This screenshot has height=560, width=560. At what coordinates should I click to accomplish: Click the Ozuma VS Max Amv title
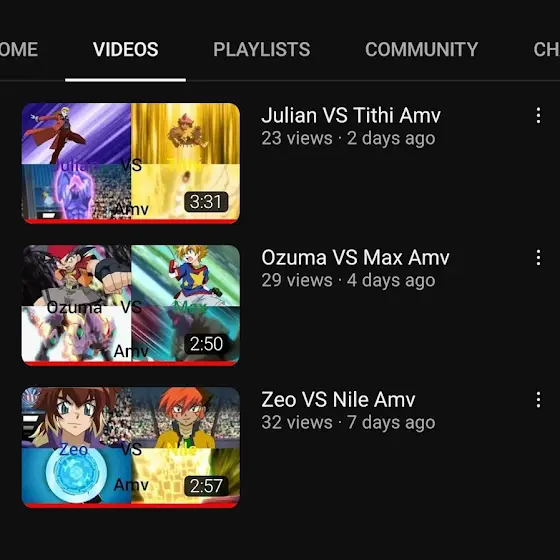click(355, 258)
